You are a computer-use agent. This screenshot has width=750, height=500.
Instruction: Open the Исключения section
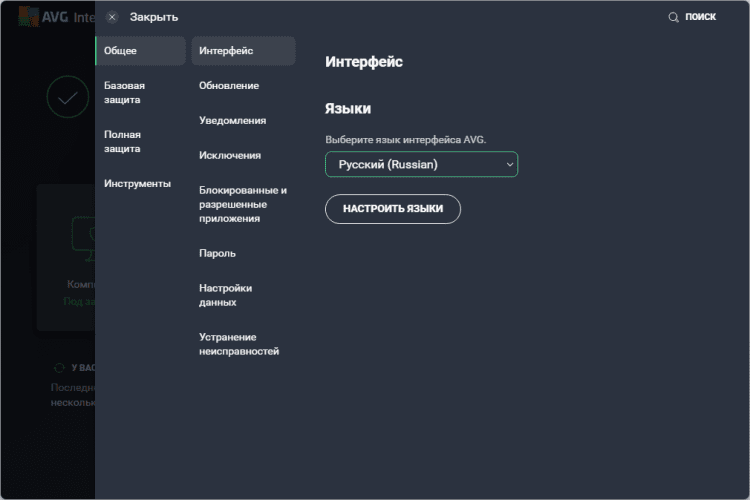pyautogui.click(x=230, y=156)
